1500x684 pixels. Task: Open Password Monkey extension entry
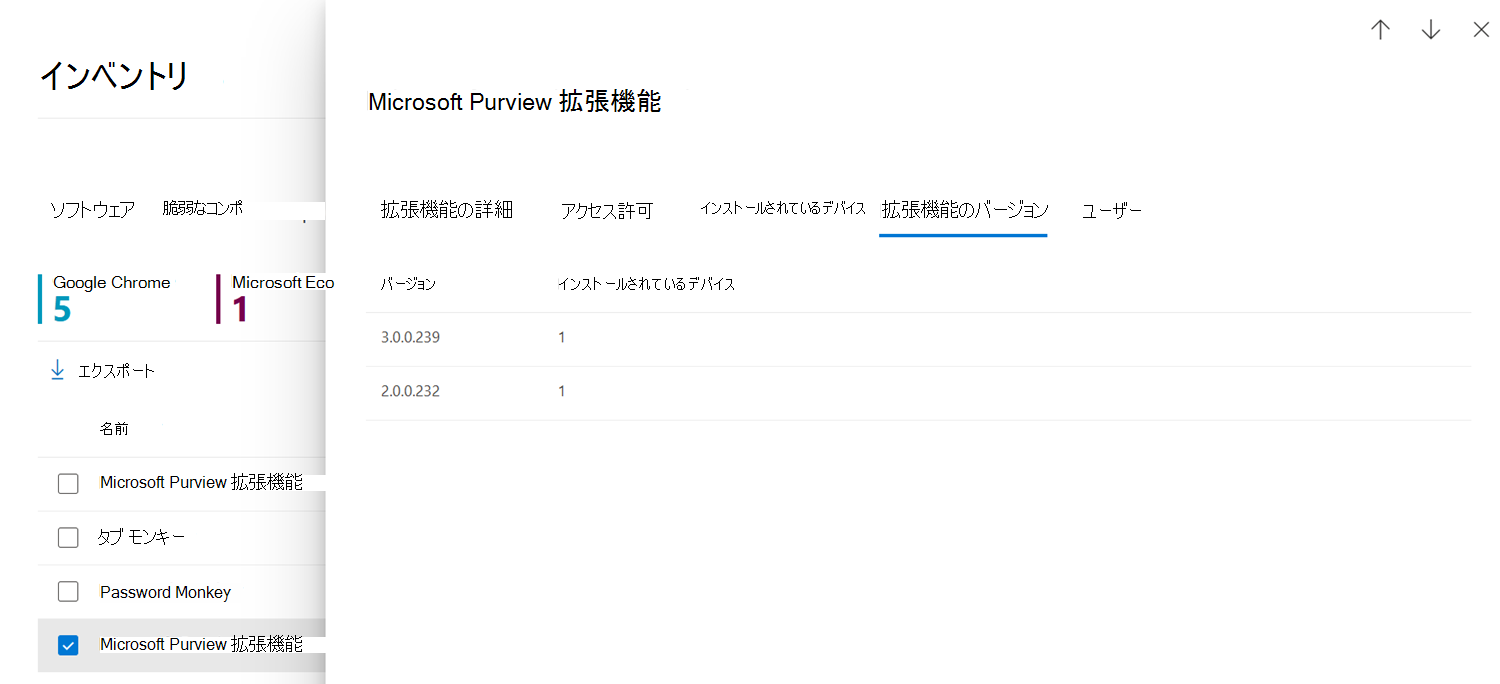coord(165,592)
